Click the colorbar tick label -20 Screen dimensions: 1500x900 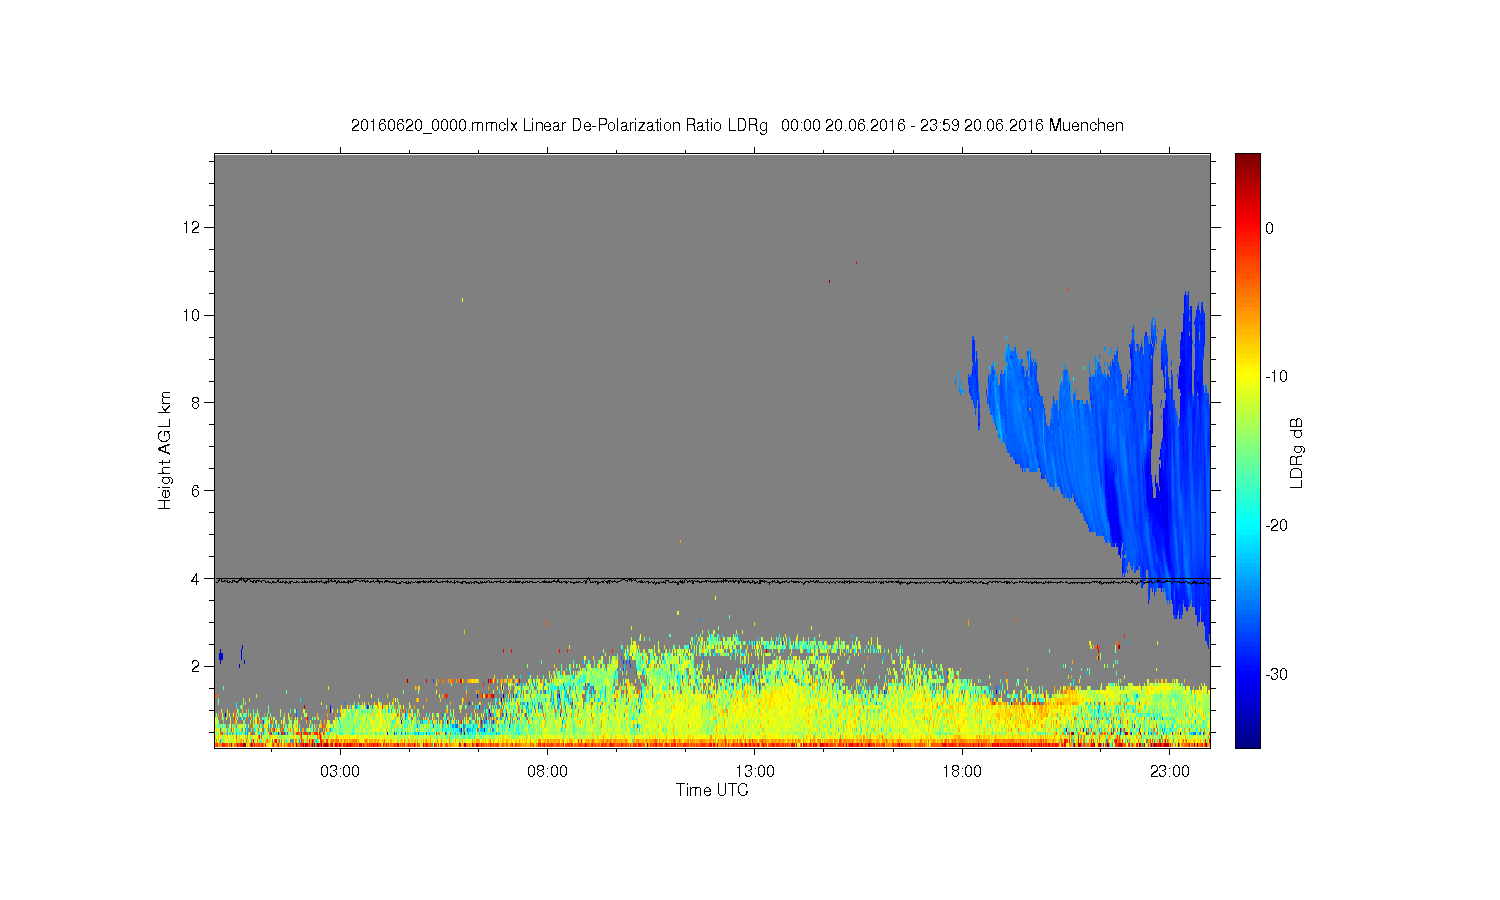click(1276, 526)
